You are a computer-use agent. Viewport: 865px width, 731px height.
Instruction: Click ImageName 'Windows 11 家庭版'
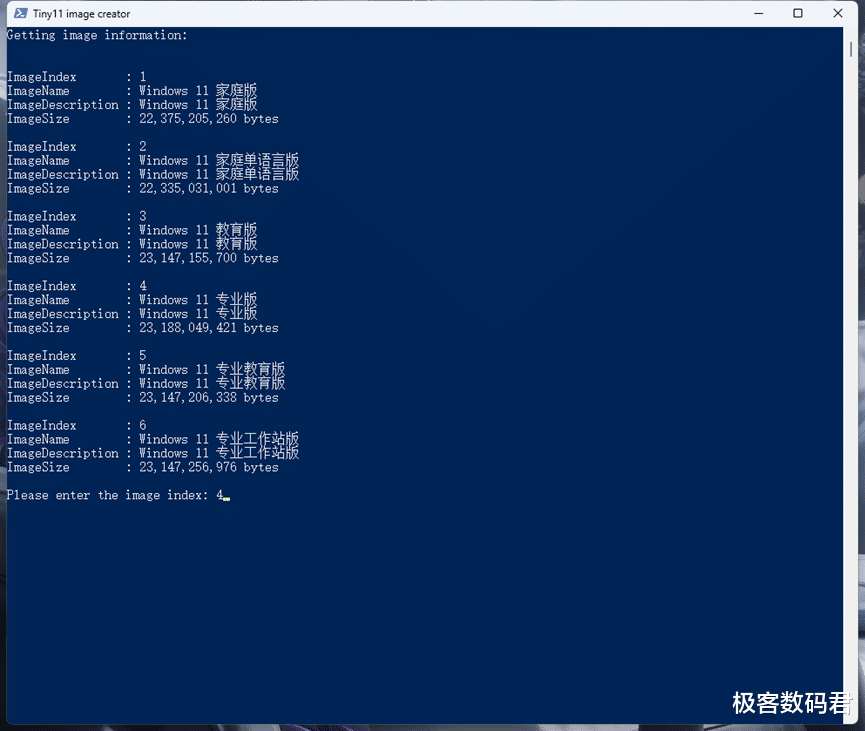(x=198, y=90)
